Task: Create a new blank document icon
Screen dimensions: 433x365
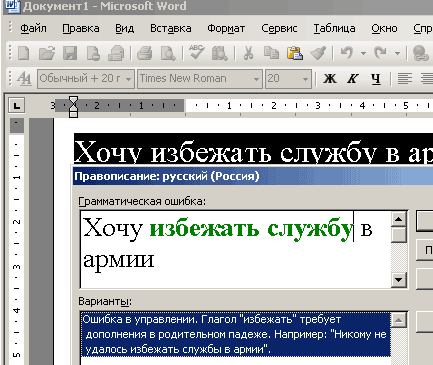Action: pos(23,53)
